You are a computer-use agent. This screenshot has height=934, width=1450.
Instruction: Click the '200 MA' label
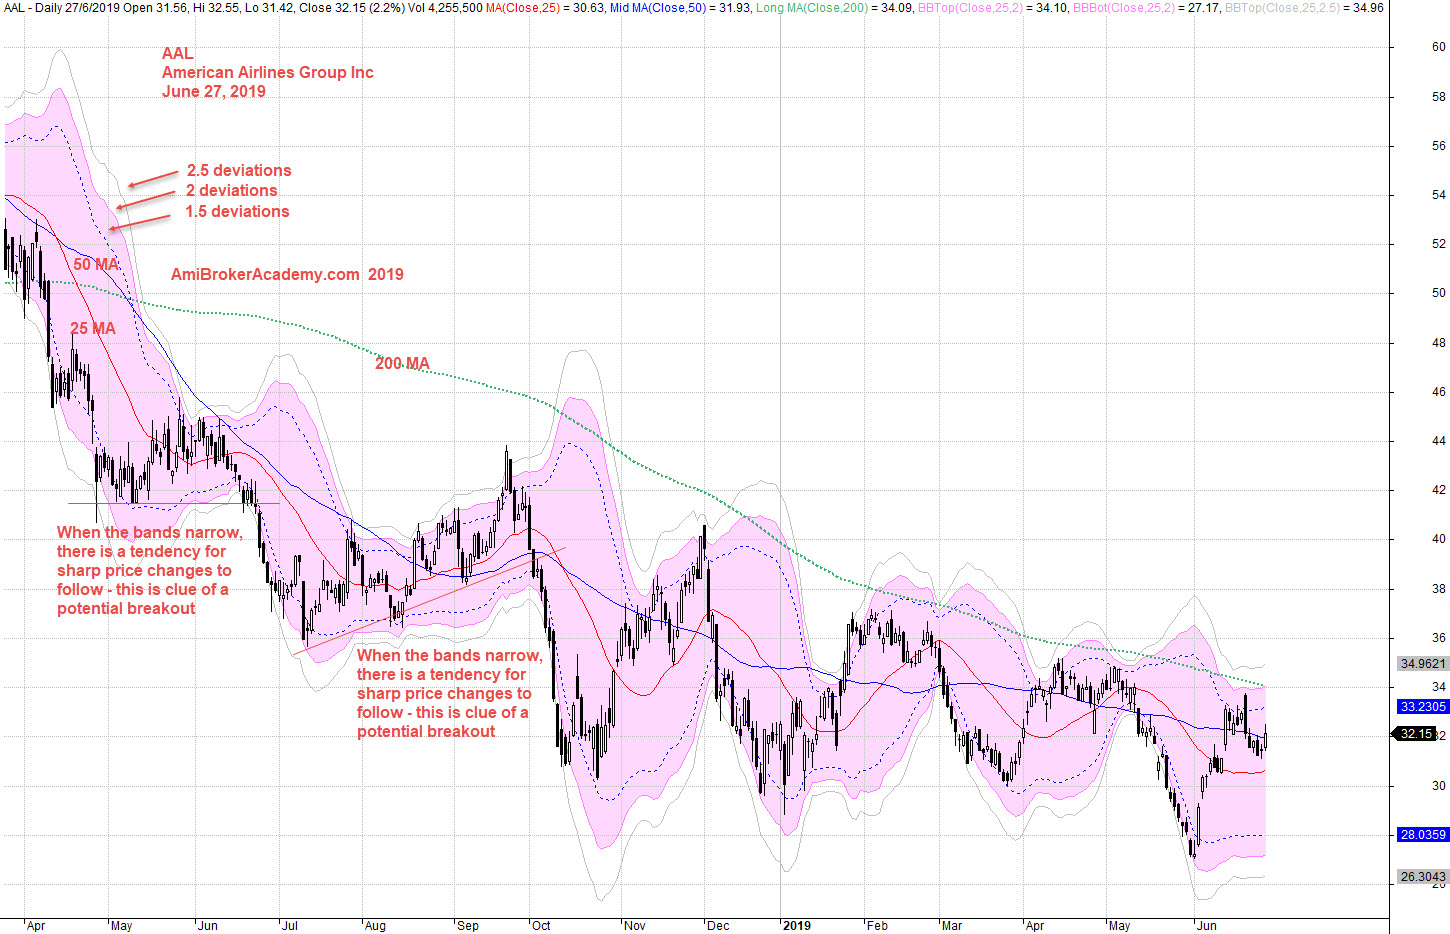click(402, 363)
